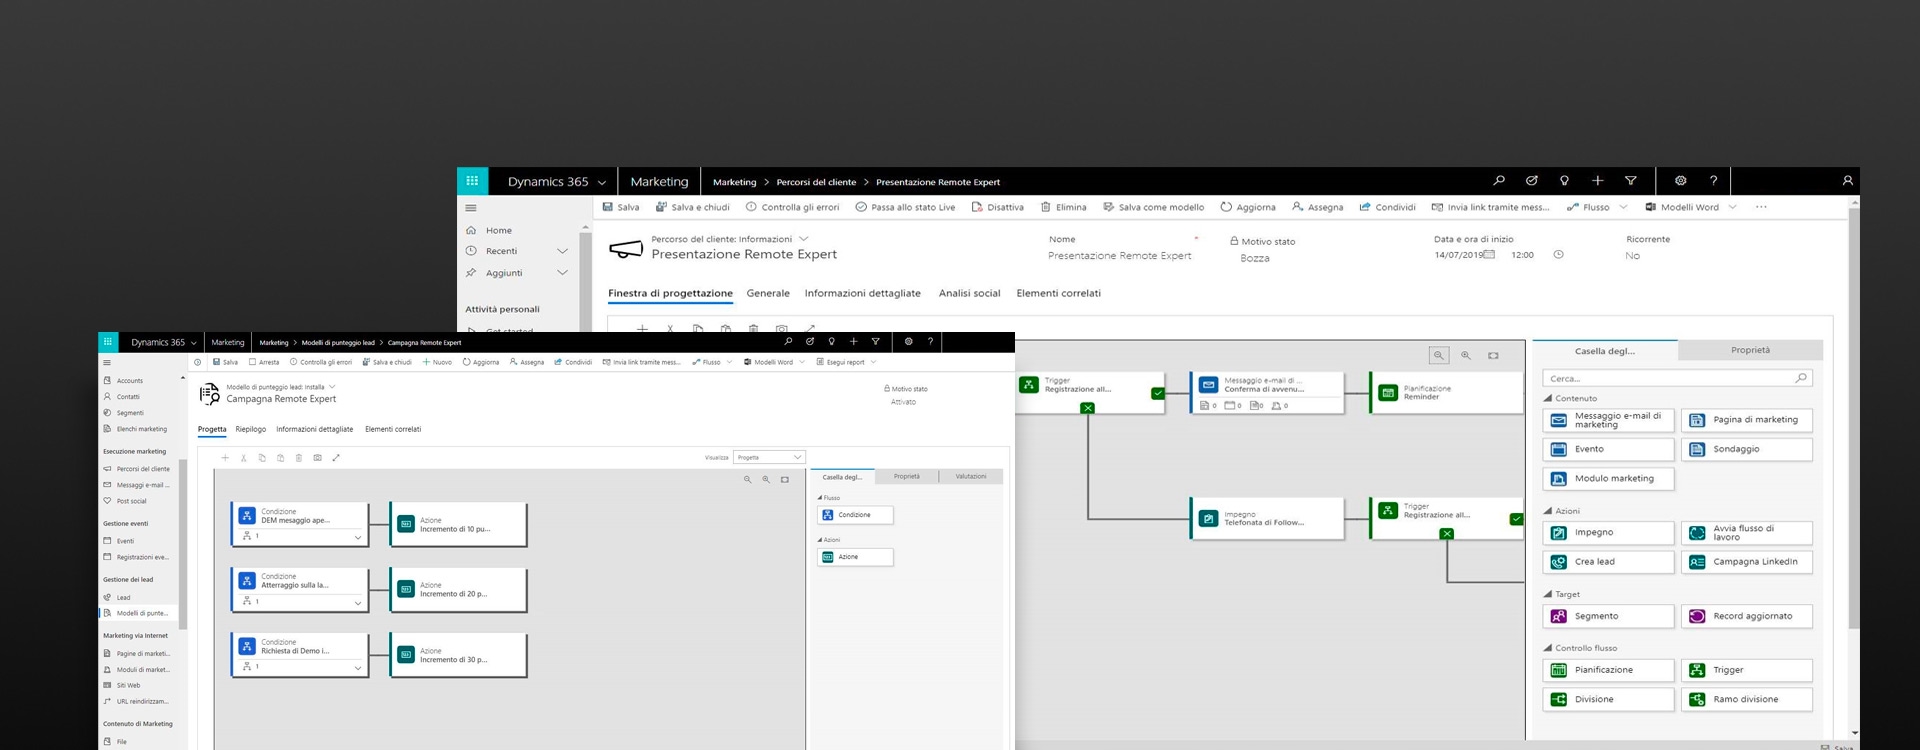This screenshot has height=750, width=1920.
Task: Toggle hamburger menu in Presentazione window sidebar
Action: pos(471,208)
